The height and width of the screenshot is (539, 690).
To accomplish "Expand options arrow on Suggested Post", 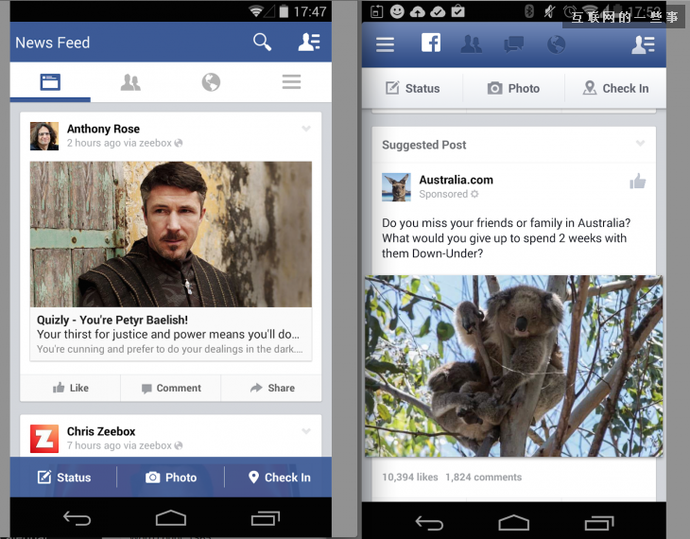I will 640,144.
